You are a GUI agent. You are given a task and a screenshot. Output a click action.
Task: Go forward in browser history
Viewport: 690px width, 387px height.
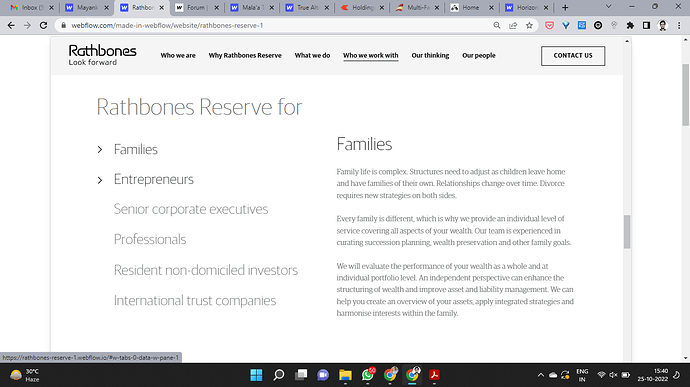pos(27,26)
